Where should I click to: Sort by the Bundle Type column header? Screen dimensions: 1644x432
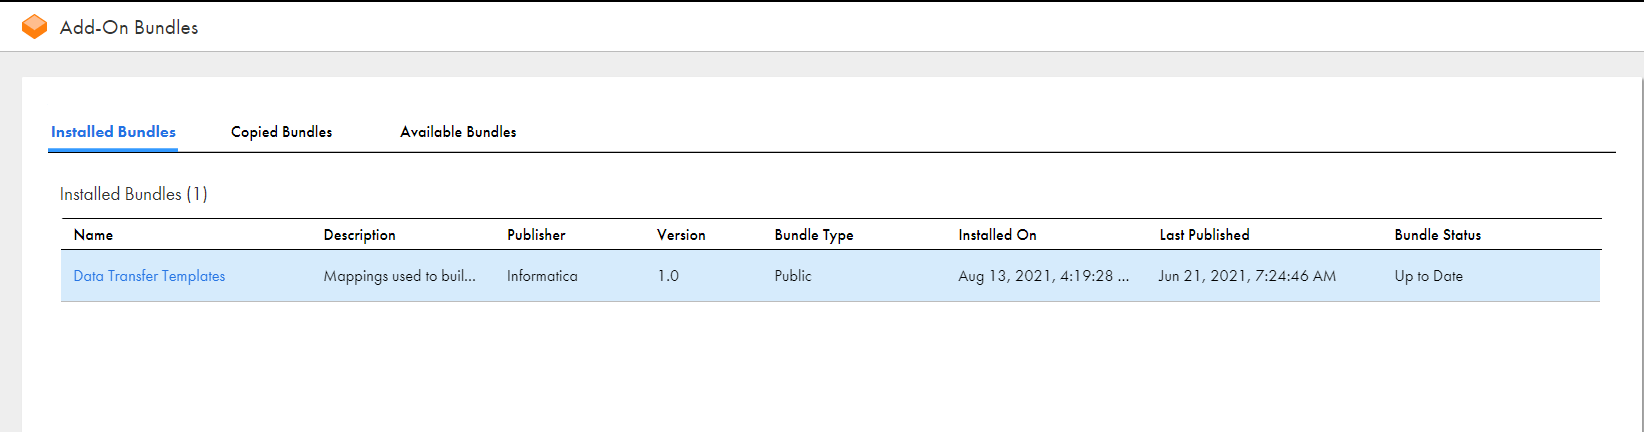click(814, 235)
